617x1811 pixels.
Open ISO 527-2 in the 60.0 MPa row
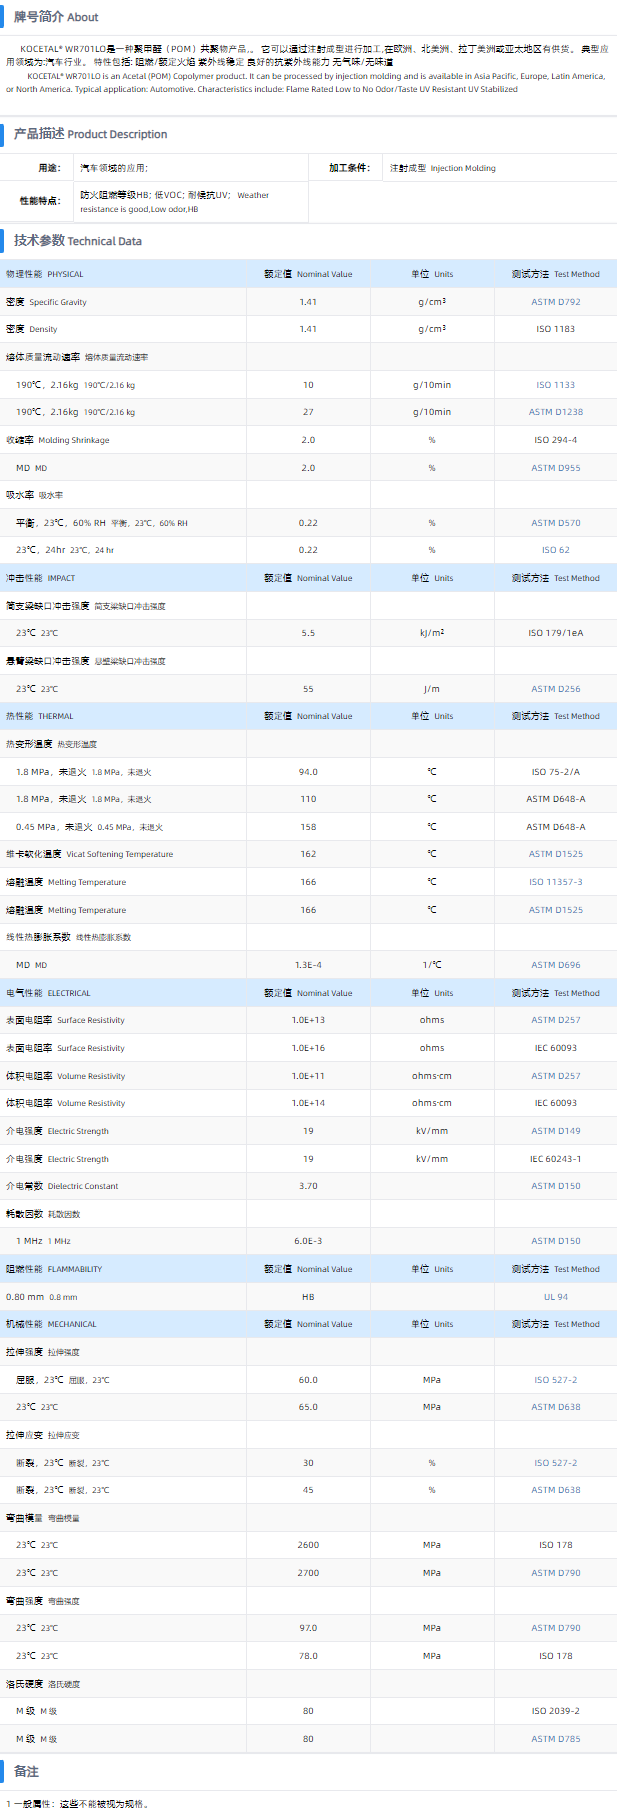(x=555, y=1380)
